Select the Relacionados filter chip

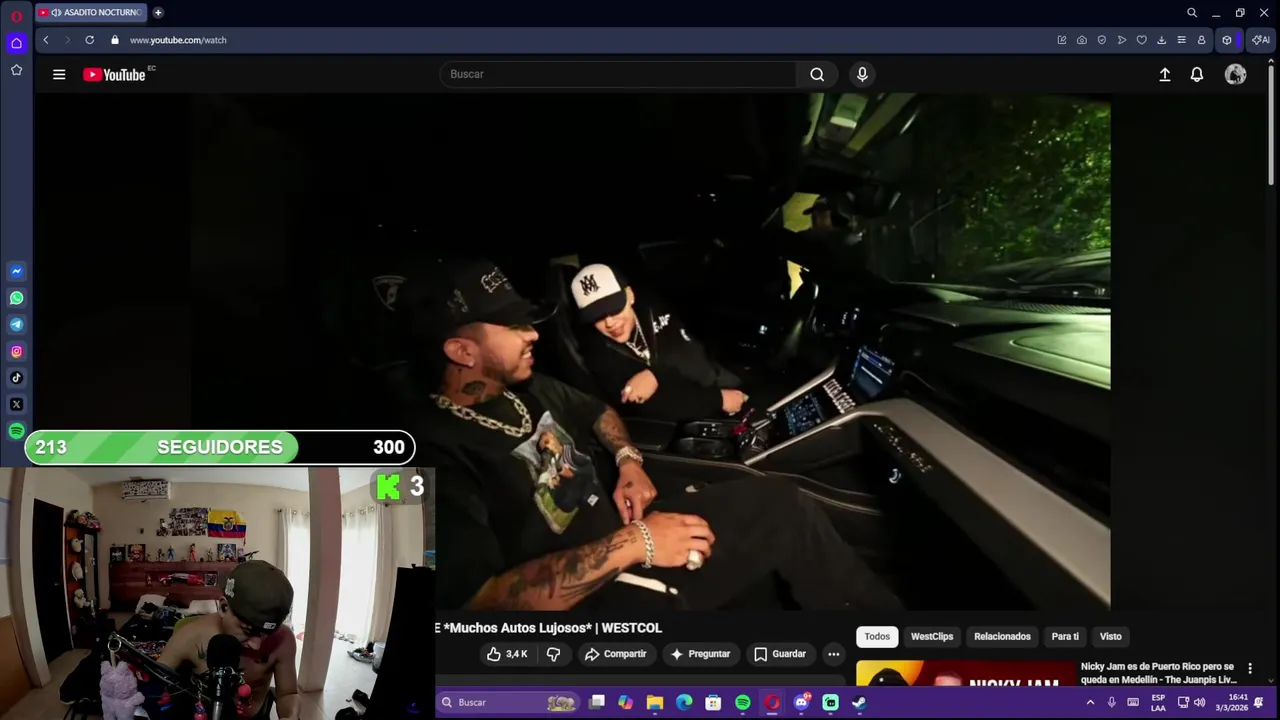1002,636
